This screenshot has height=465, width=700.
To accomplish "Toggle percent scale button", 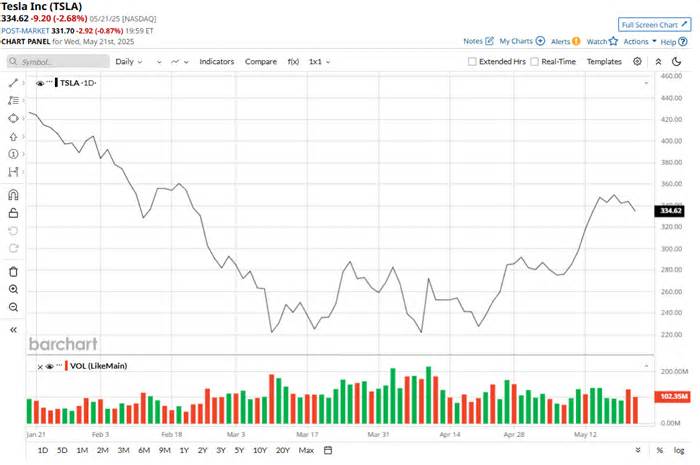I will coord(659,451).
